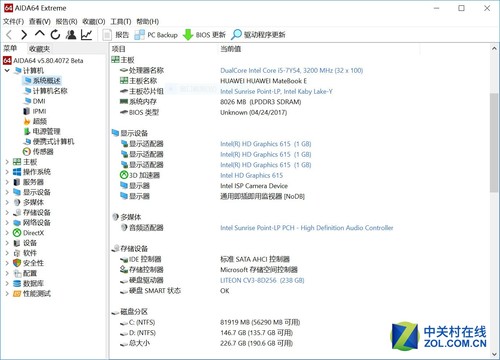This screenshot has width=500, height=360.
Task: Open the 查看(V) menu
Action: [x=40, y=22]
